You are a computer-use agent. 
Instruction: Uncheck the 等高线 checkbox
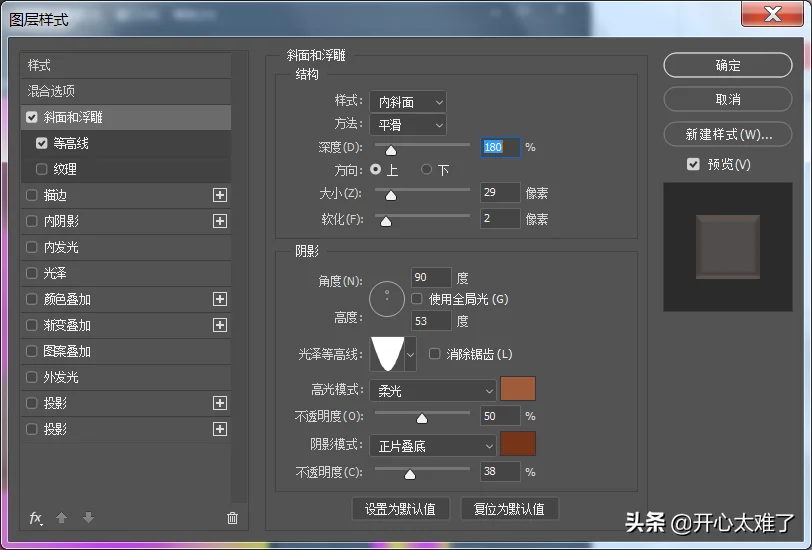pyautogui.click(x=41, y=143)
